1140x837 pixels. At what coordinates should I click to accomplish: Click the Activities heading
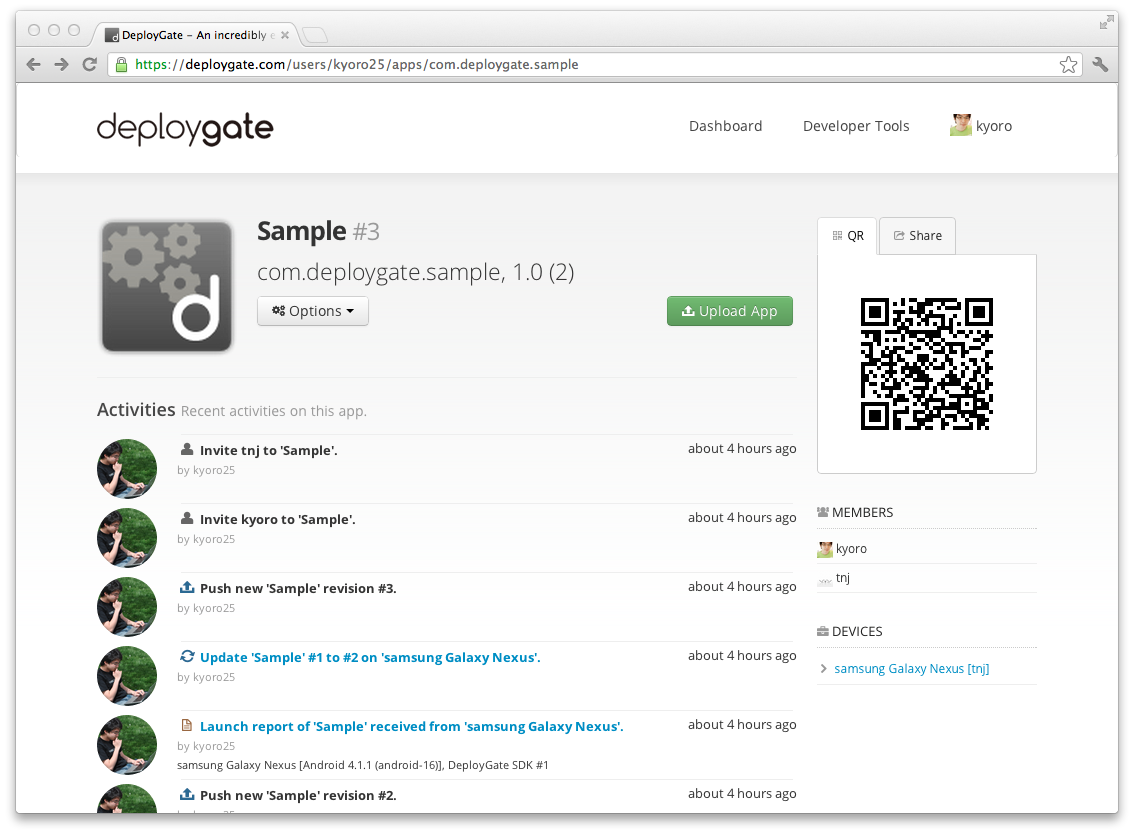(137, 410)
